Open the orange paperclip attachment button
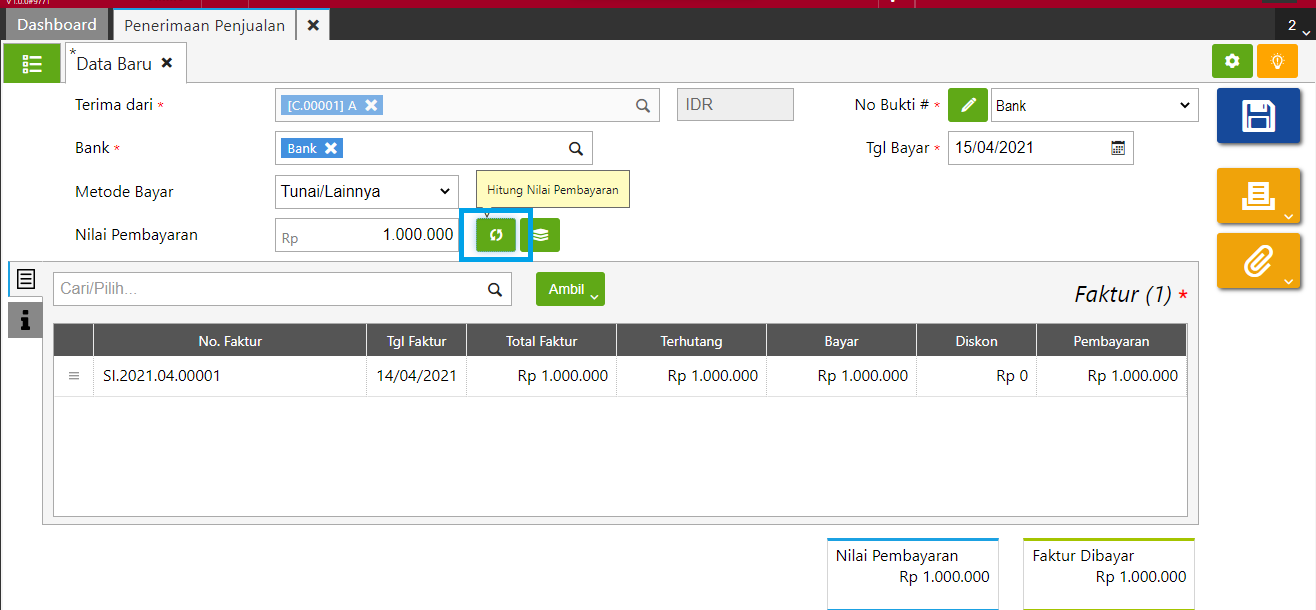 (x=1257, y=262)
